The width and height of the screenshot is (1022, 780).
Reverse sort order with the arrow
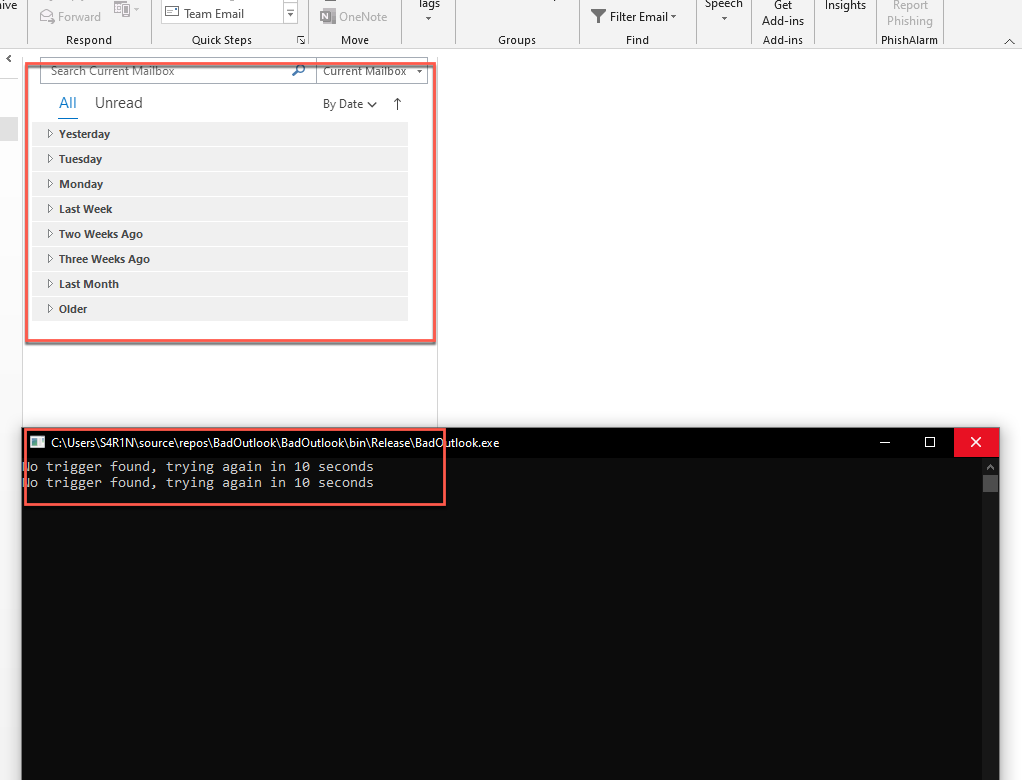397,104
